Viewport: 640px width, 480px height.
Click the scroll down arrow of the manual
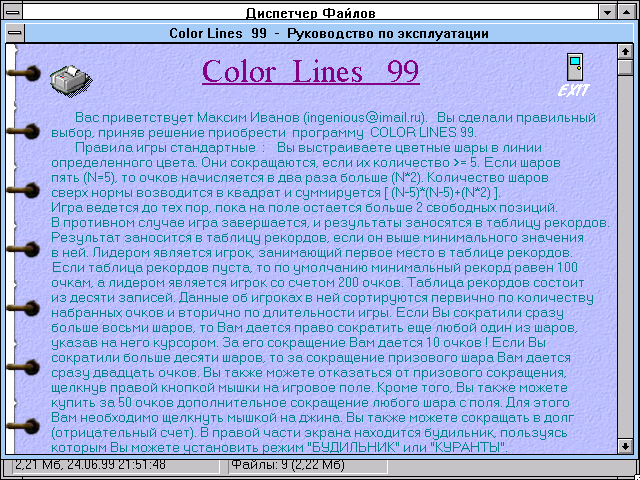(625, 445)
